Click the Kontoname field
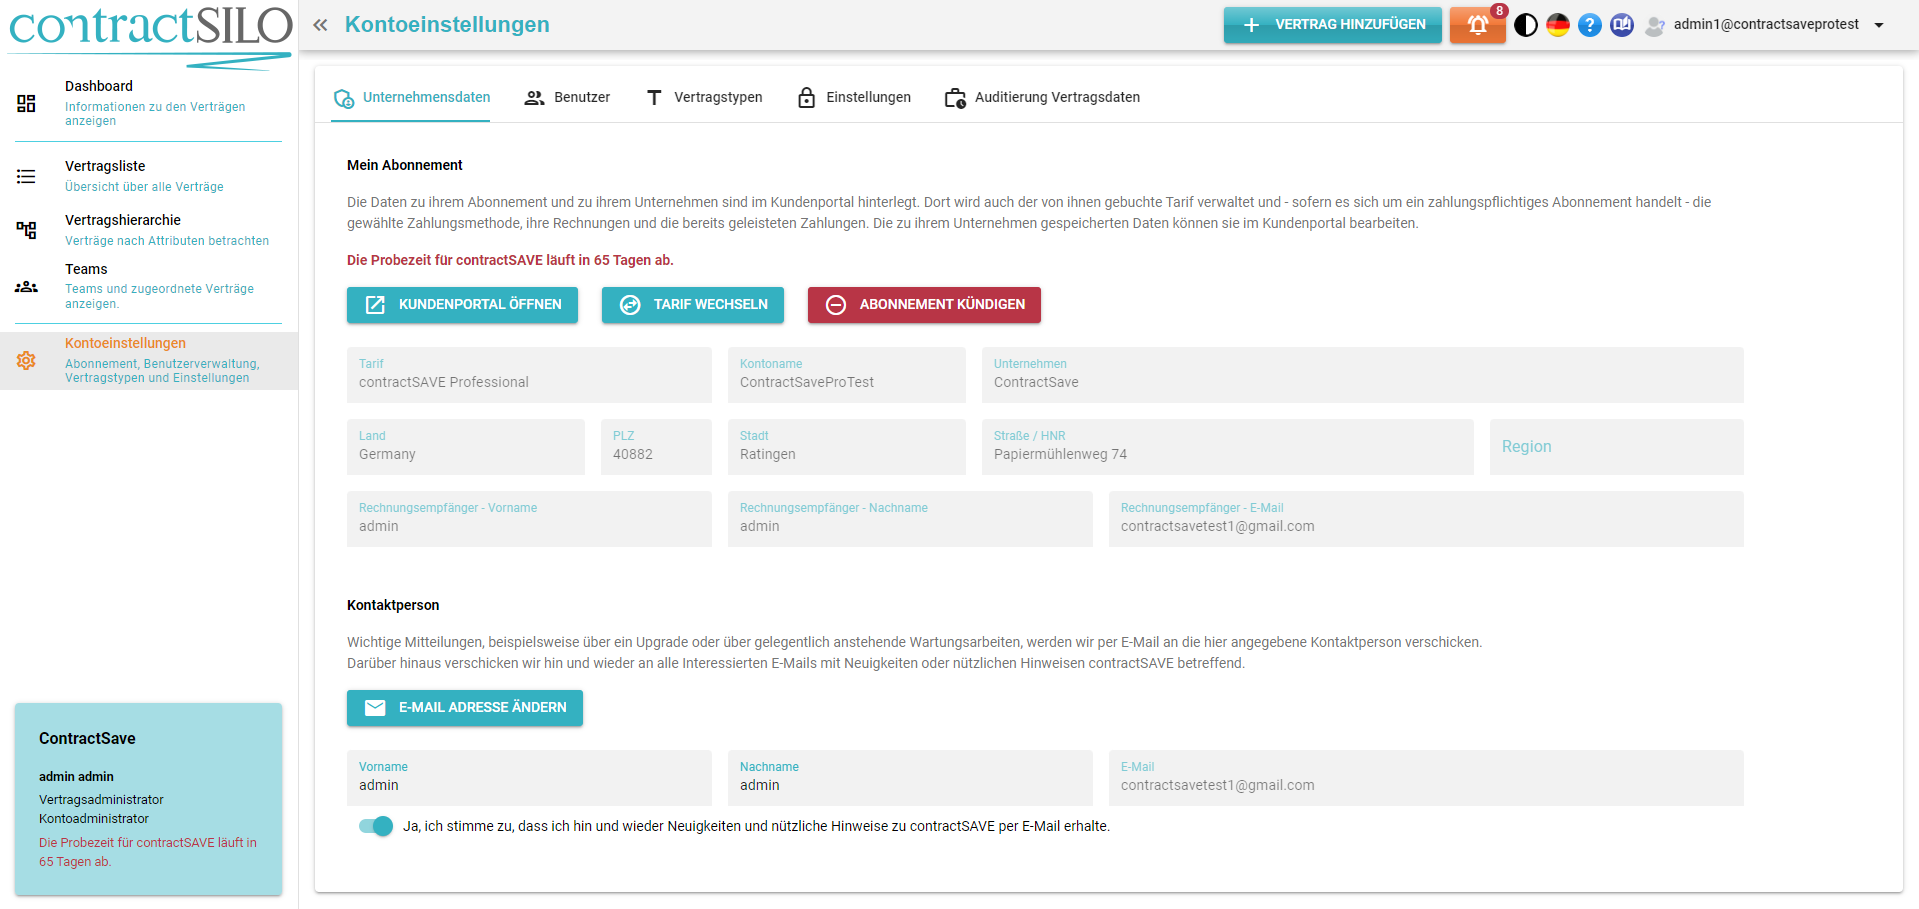The image size is (1919, 909). 847,375
